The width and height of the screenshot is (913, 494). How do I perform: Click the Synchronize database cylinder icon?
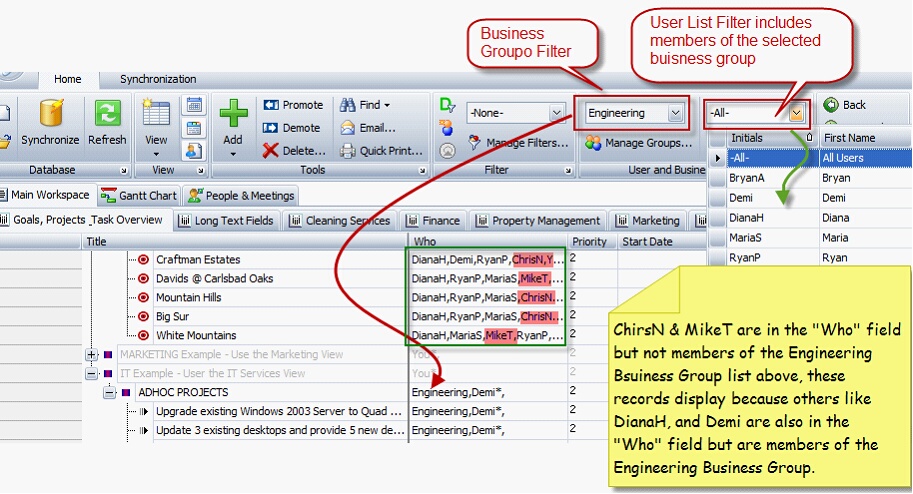coord(50,112)
